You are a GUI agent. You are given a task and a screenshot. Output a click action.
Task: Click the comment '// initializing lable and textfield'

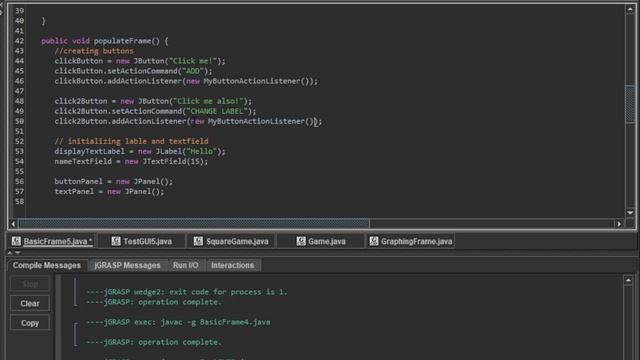pyautogui.click(x=131, y=141)
